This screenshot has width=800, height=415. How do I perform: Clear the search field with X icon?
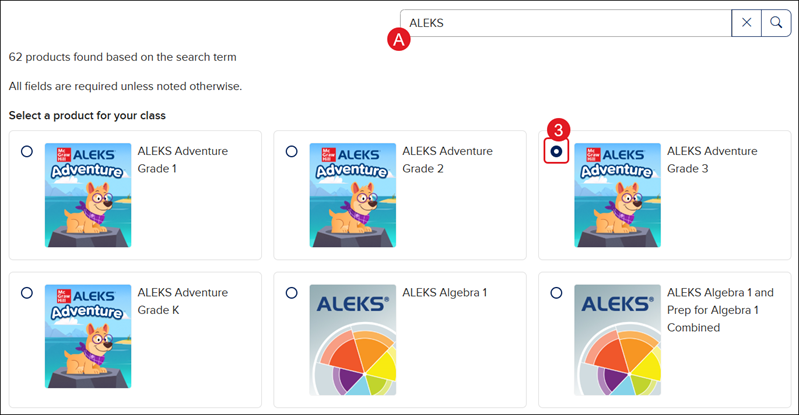747,23
